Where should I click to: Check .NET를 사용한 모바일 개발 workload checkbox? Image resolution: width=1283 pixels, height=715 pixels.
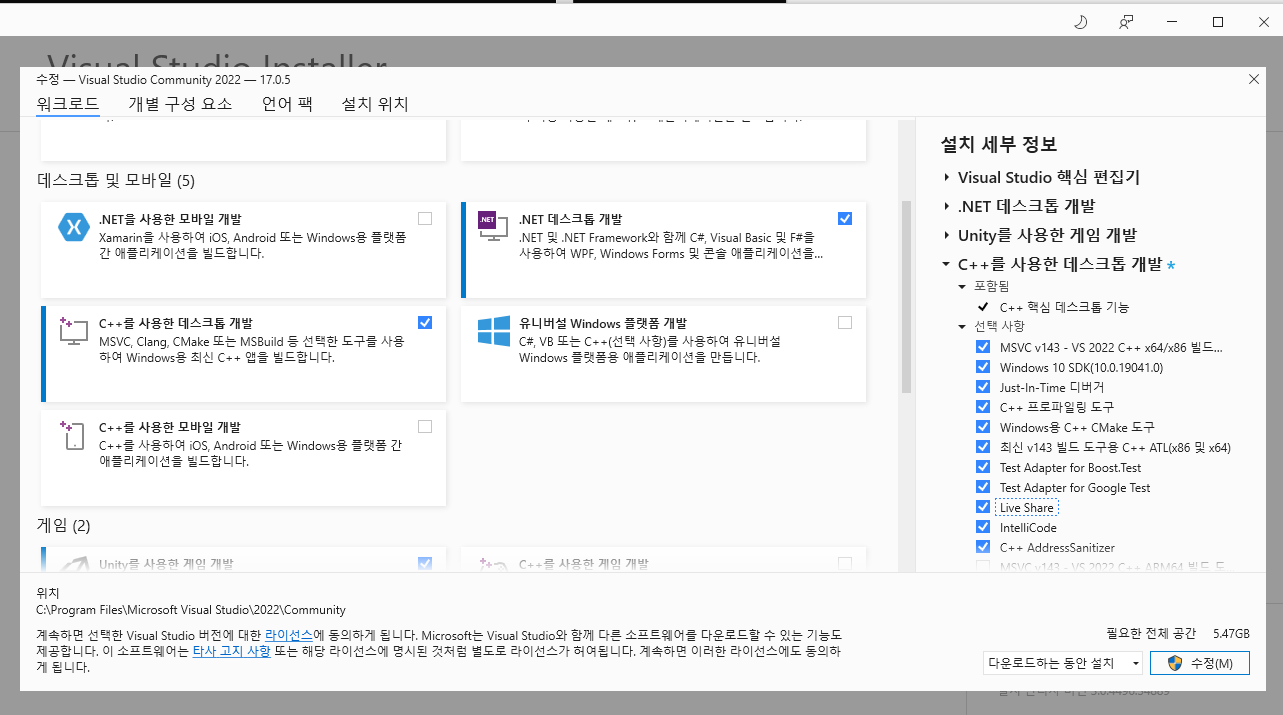pos(425,218)
